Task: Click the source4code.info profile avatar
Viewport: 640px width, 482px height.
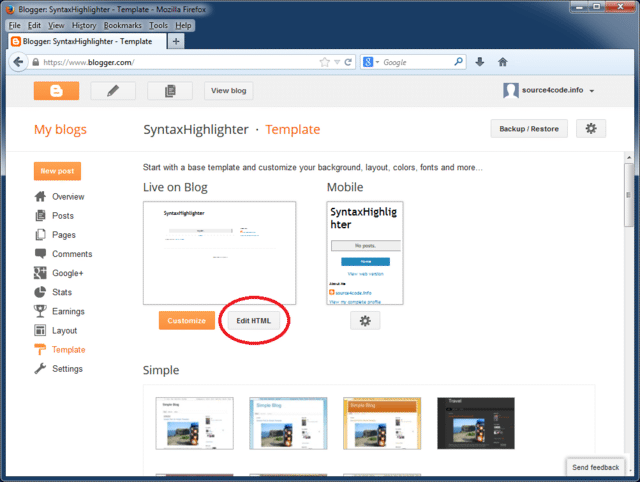Action: pos(511,90)
